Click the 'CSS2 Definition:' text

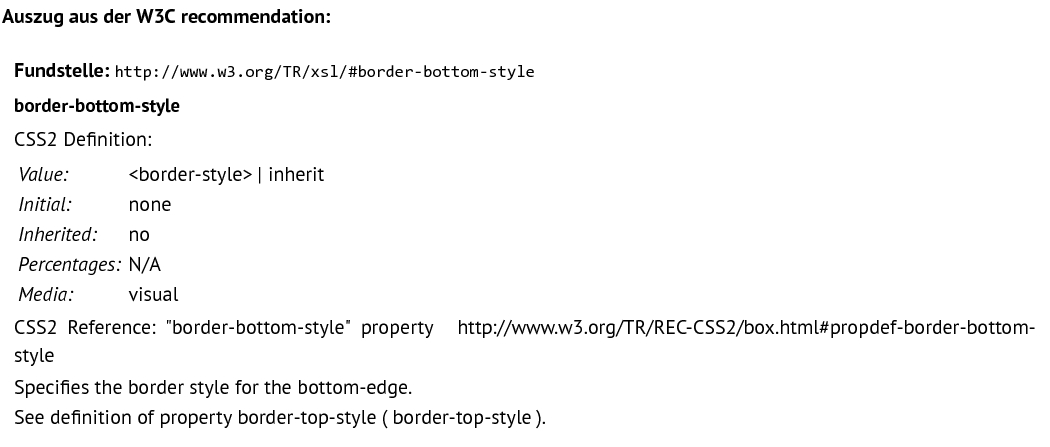click(x=84, y=139)
